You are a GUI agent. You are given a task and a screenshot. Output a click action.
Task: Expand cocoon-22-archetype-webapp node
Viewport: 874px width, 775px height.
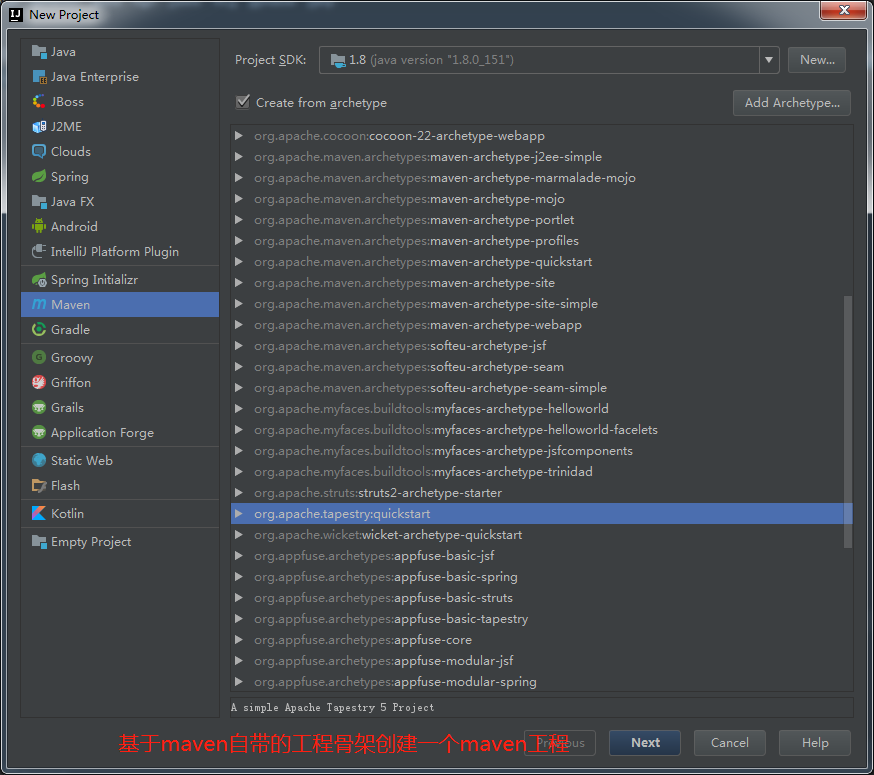pos(239,135)
